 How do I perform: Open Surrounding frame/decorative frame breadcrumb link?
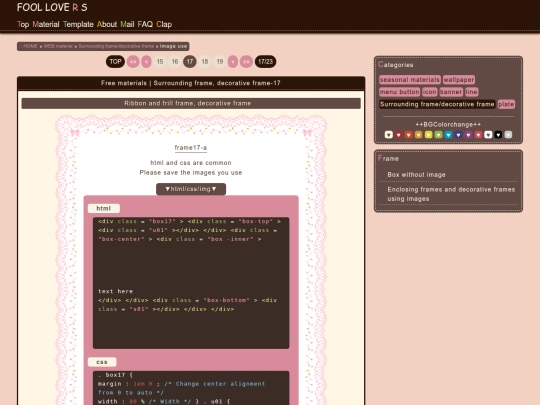click(116, 46)
